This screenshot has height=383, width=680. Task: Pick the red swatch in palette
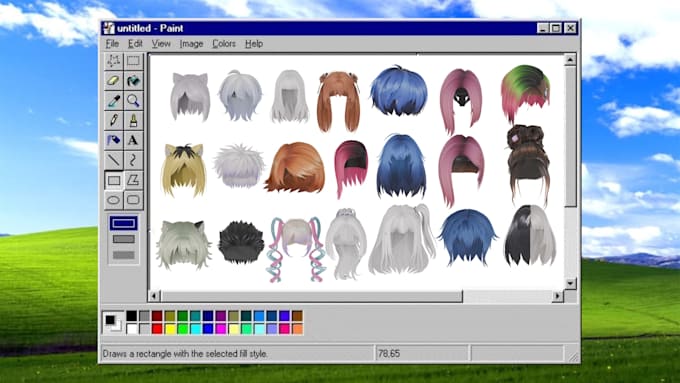[157, 329]
